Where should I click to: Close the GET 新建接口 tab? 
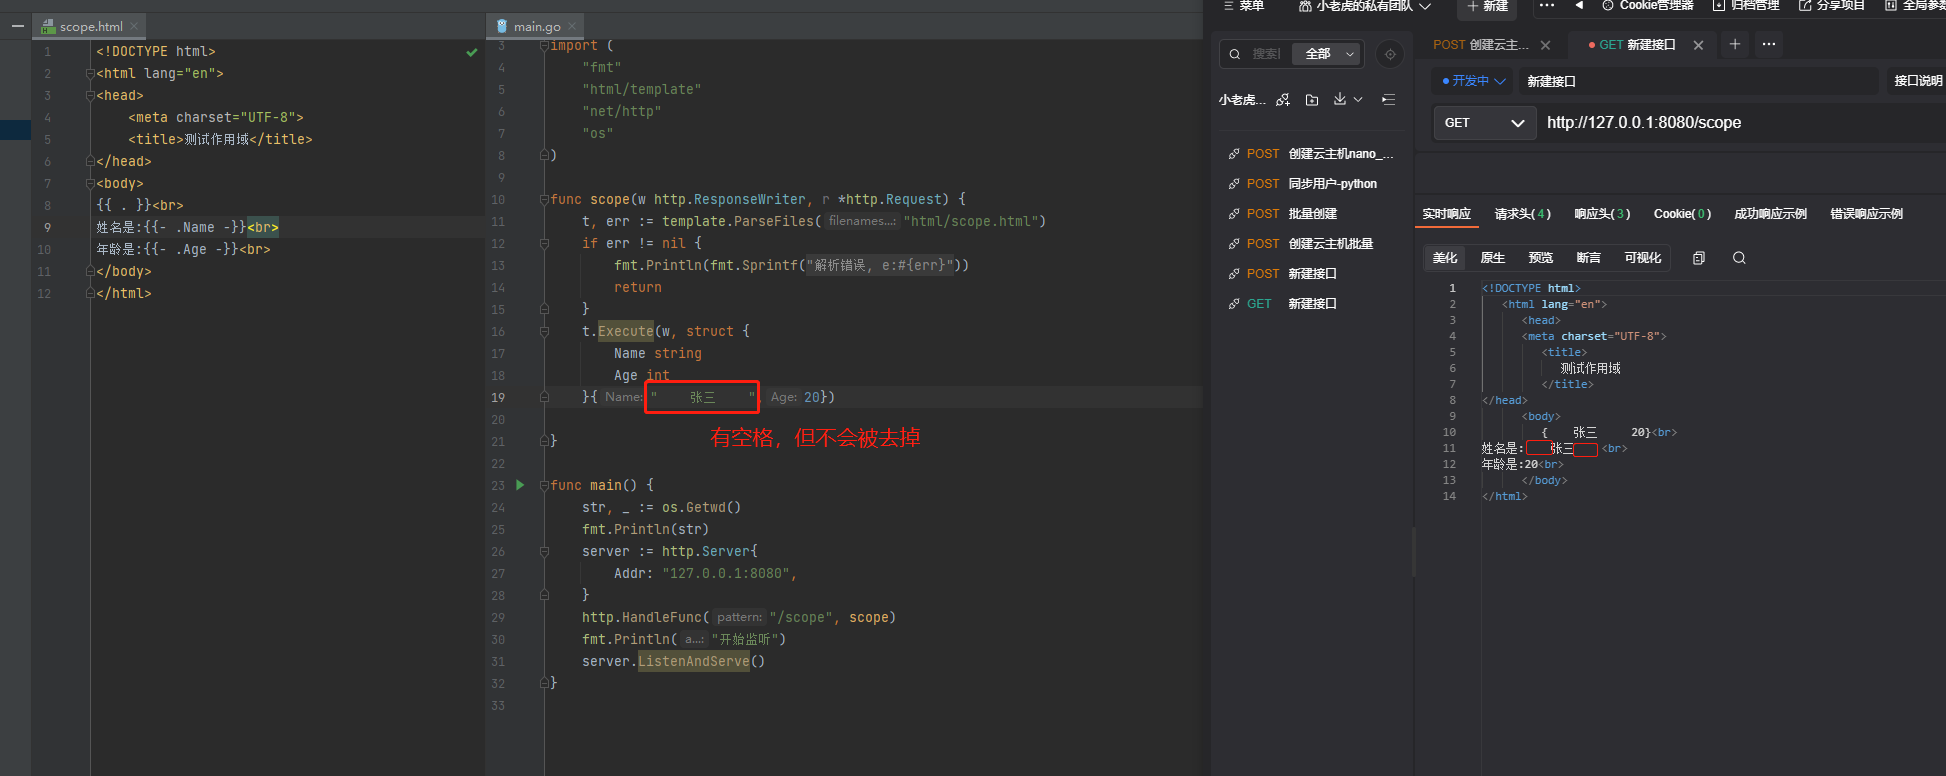point(1698,45)
